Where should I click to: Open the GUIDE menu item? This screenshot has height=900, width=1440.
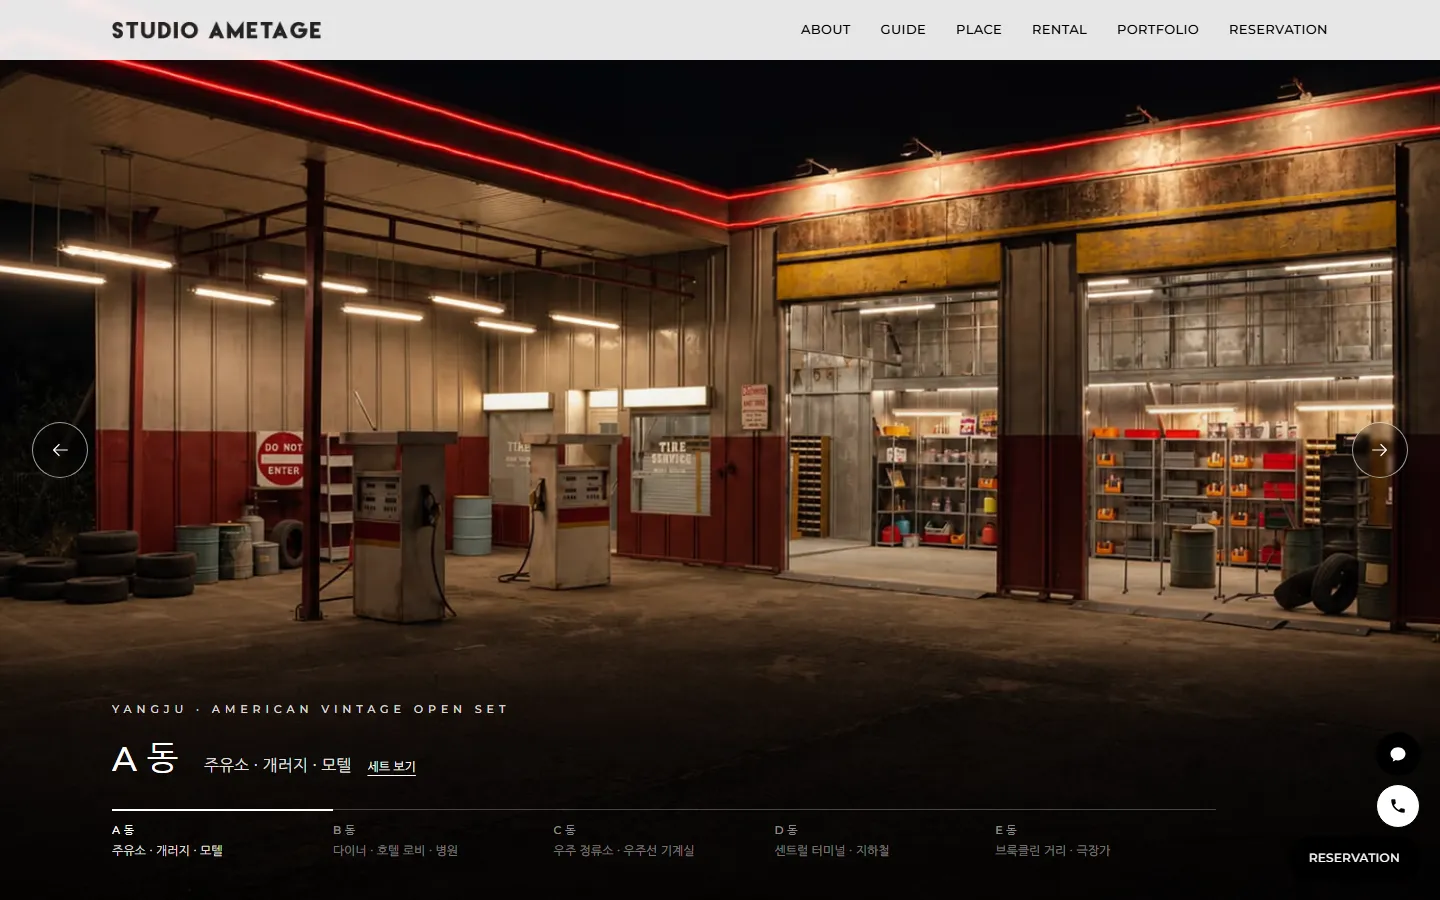903,30
